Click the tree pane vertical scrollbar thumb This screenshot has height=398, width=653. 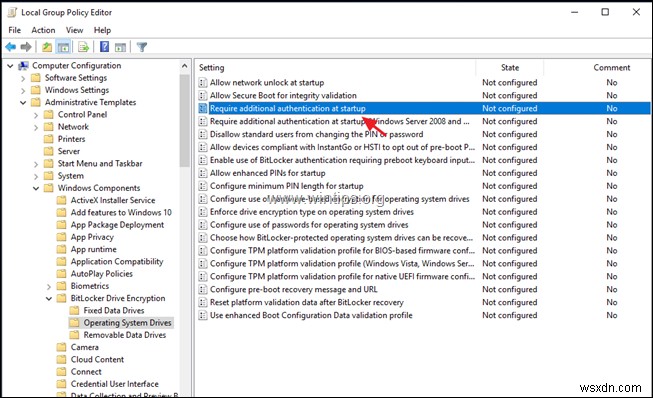coord(184,121)
